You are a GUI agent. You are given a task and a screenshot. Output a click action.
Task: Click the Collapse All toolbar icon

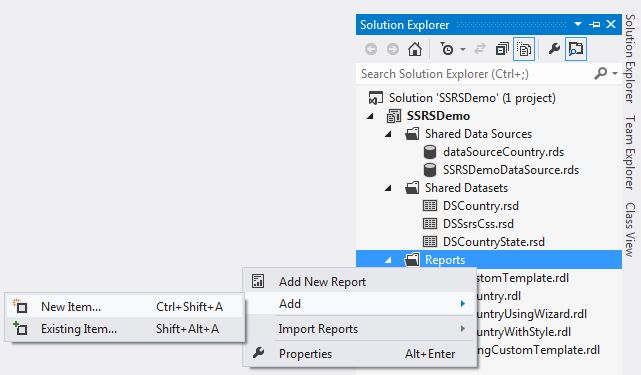pos(502,49)
